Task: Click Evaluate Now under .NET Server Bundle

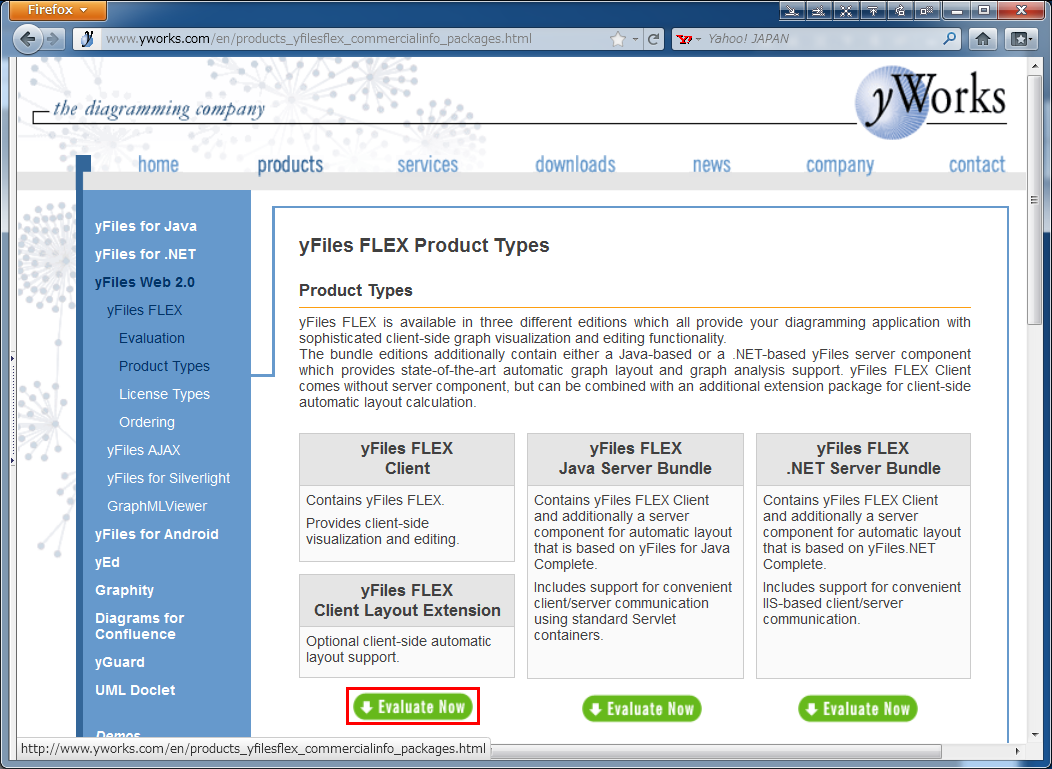Action: point(857,709)
